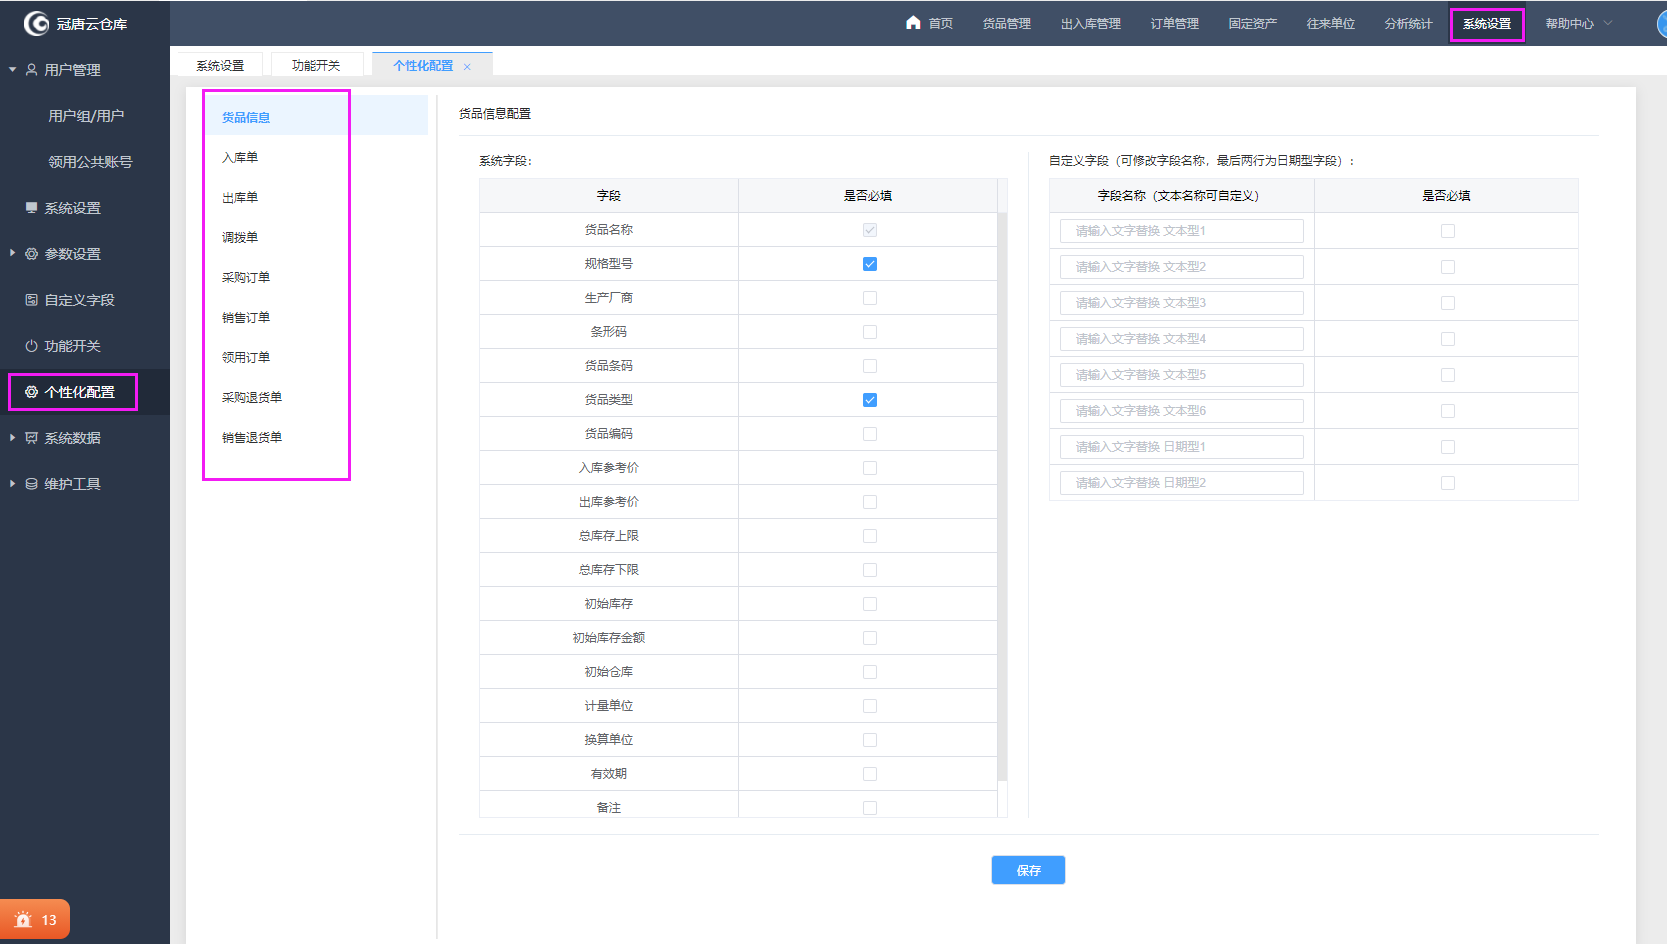
Task: Click the 保存 button
Action: pyautogui.click(x=1028, y=870)
